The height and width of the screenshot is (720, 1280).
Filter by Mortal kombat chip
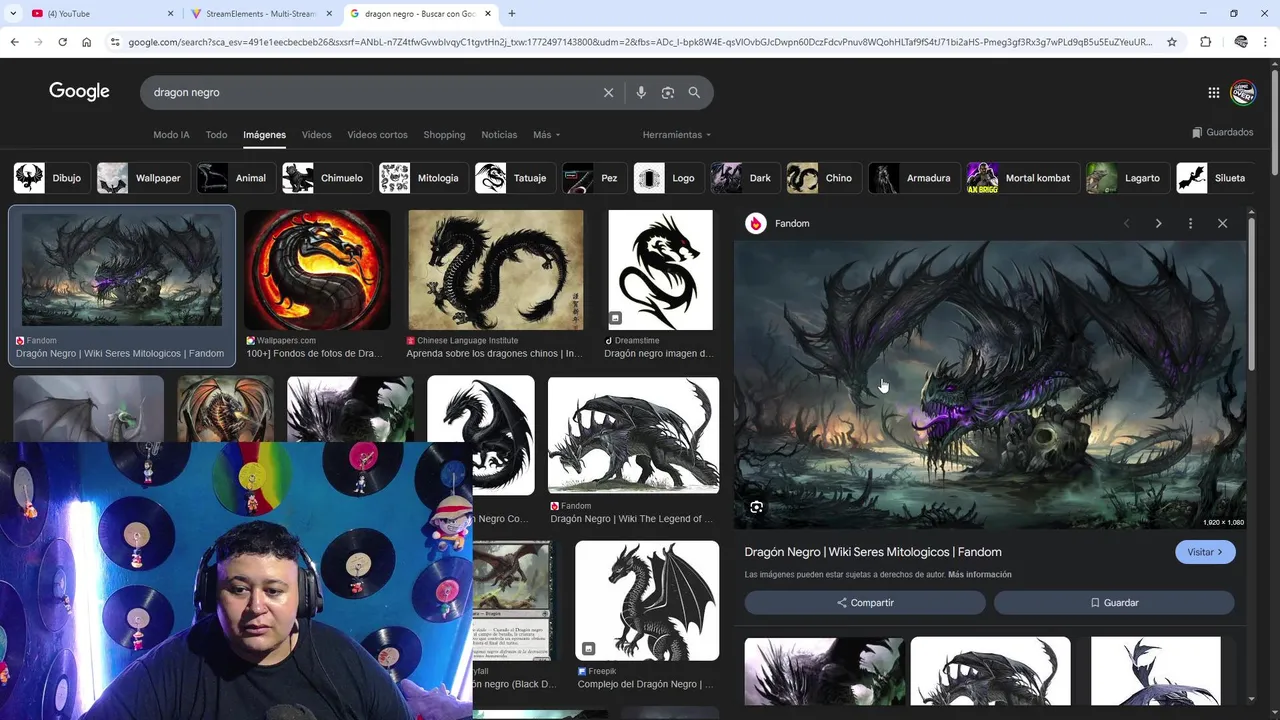pyautogui.click(x=1022, y=178)
